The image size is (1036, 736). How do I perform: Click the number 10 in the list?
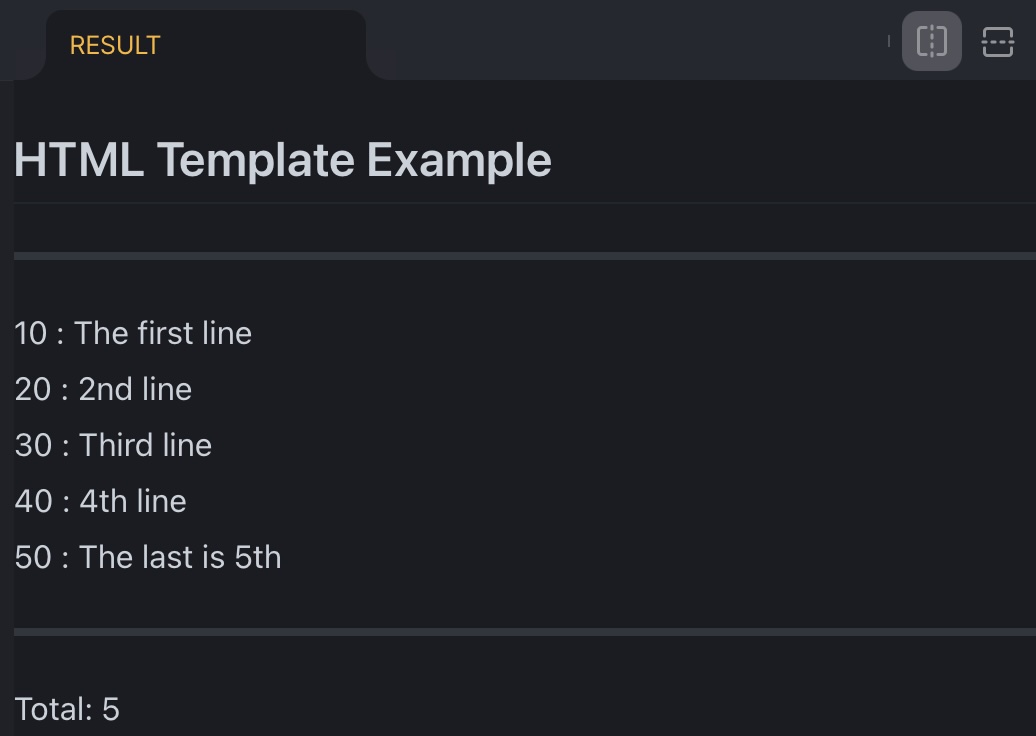[31, 333]
